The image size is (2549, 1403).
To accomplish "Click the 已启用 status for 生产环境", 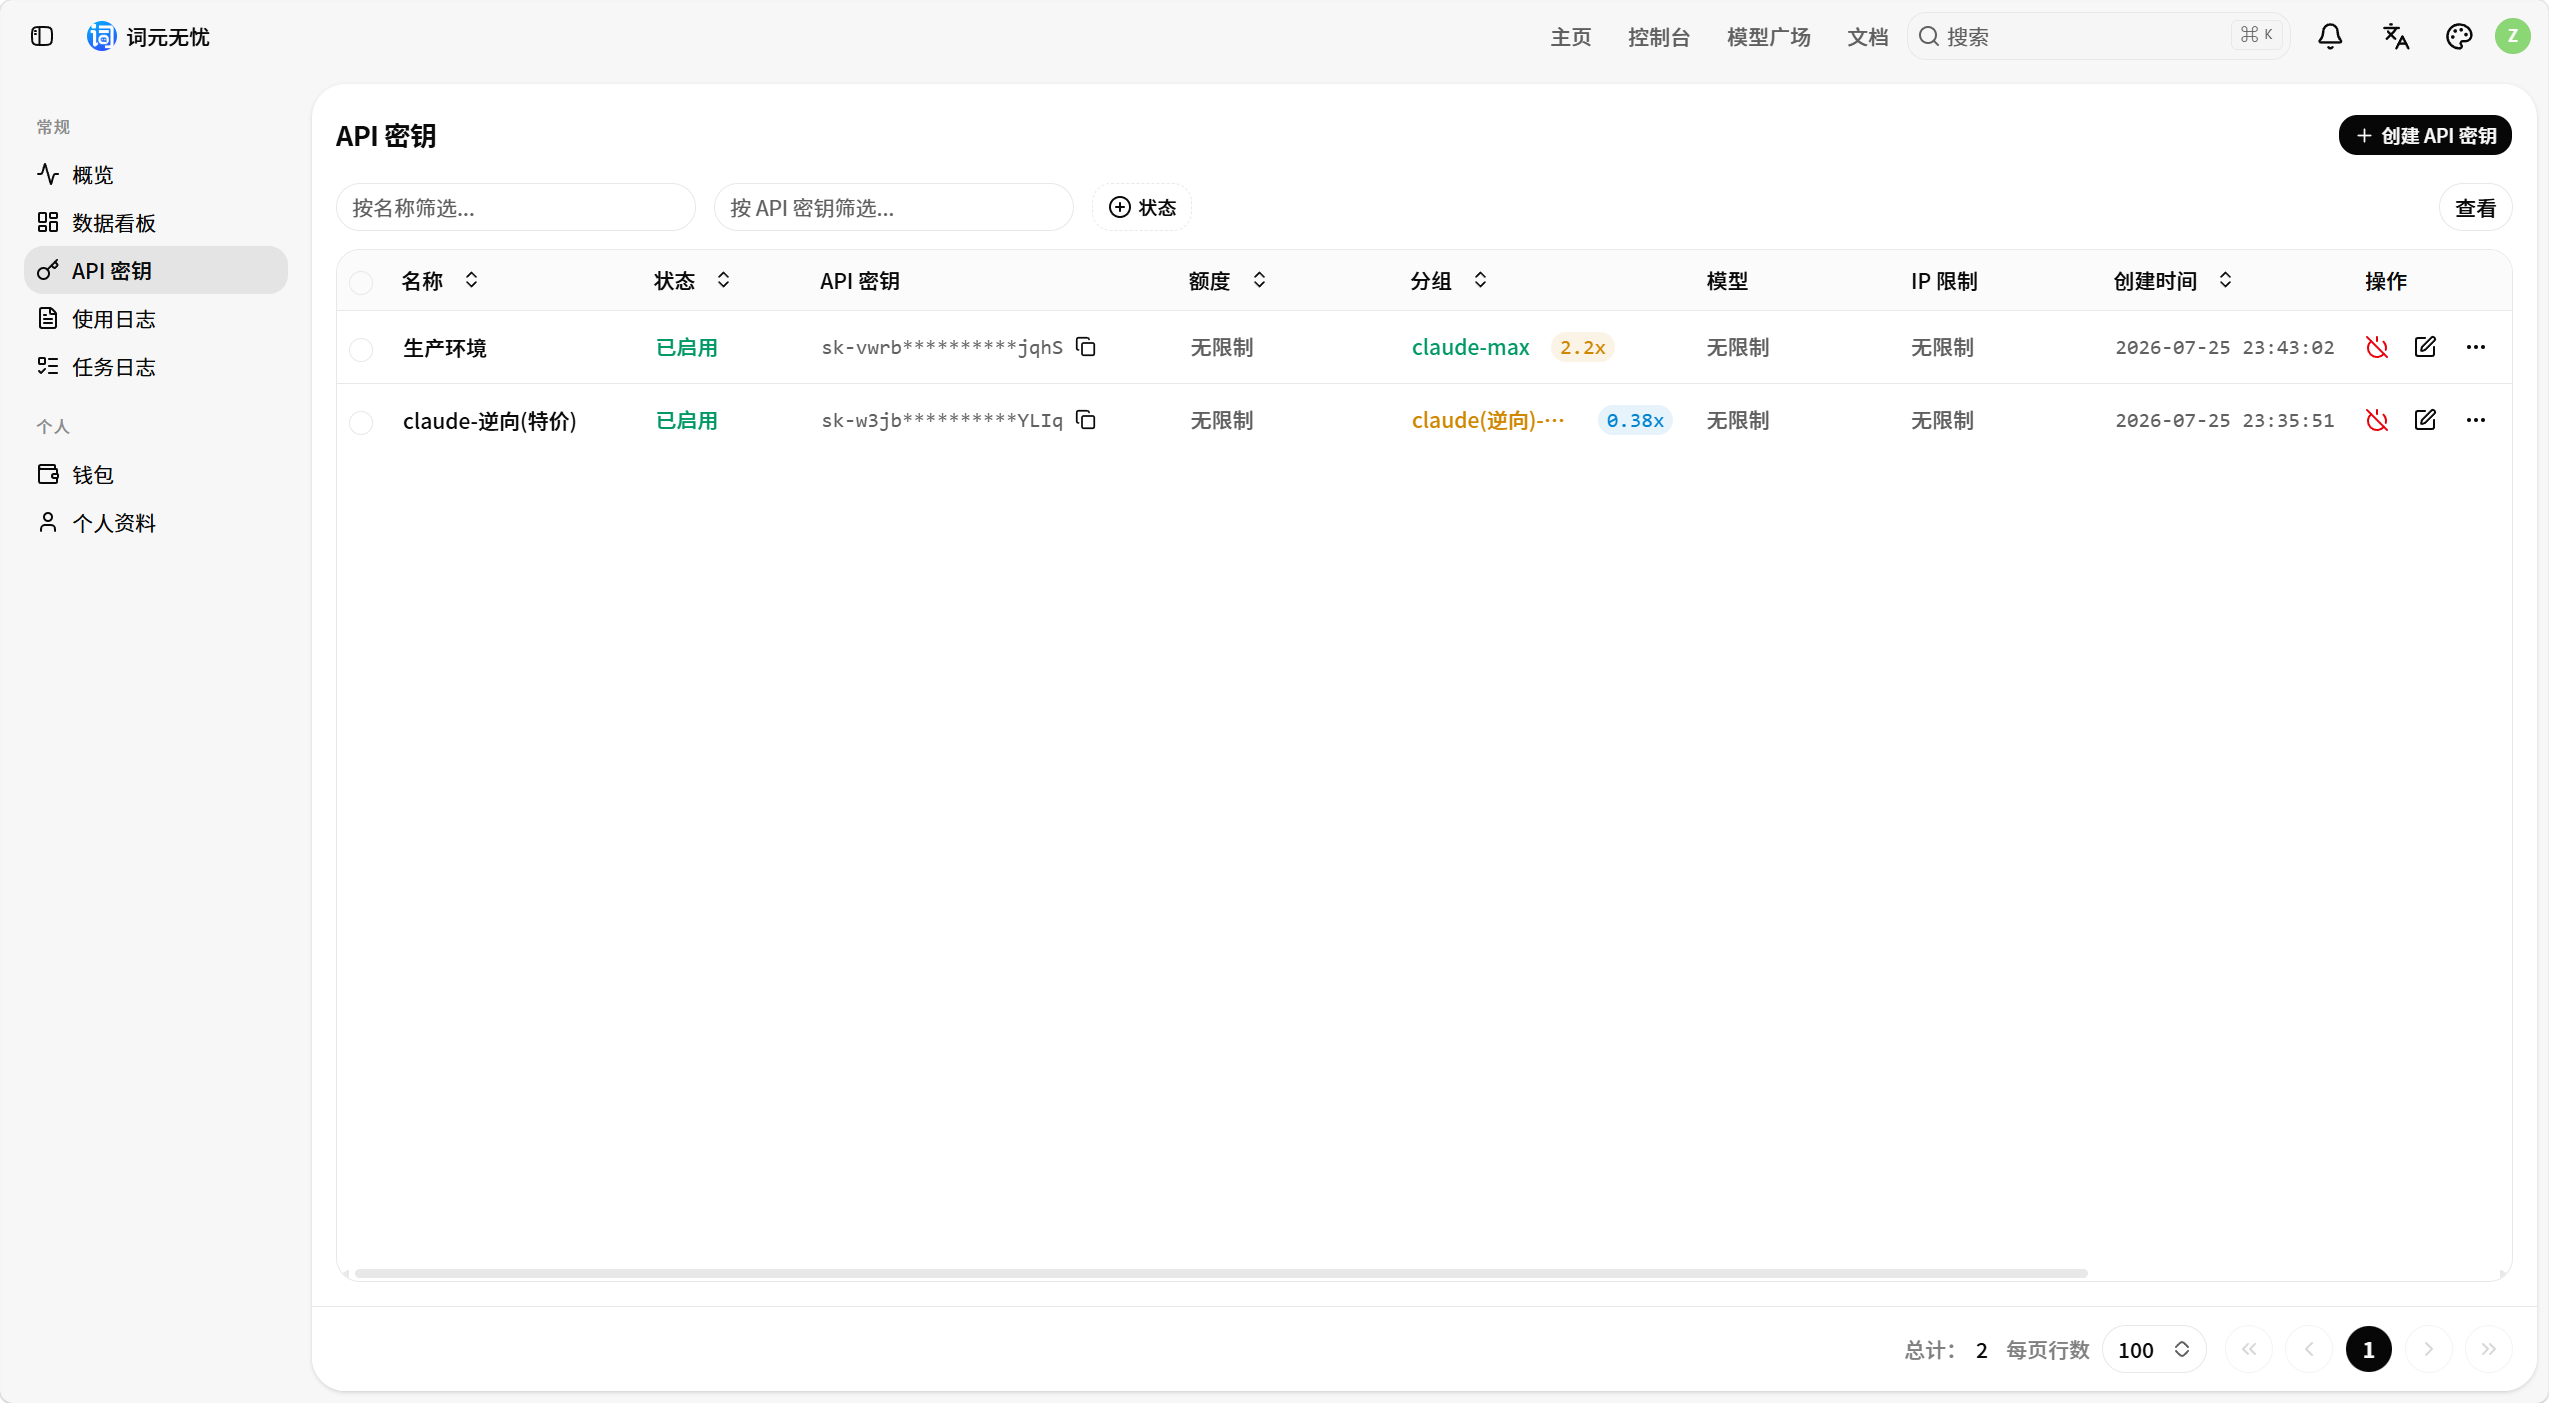I will [x=686, y=347].
